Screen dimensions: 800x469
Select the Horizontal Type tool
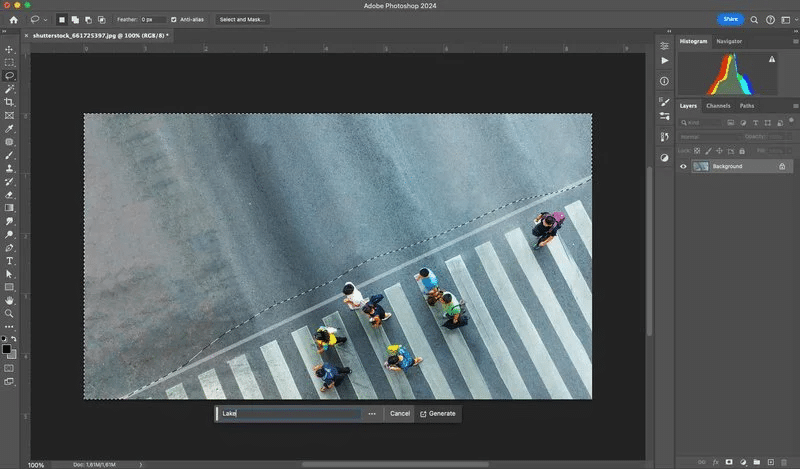pyautogui.click(x=10, y=260)
